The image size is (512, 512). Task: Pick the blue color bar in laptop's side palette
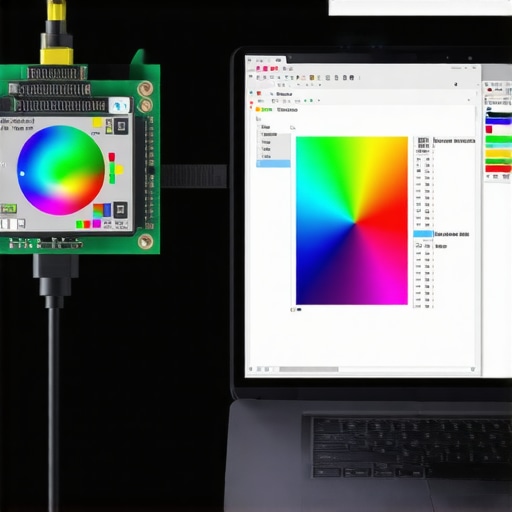pyautogui.click(x=499, y=121)
